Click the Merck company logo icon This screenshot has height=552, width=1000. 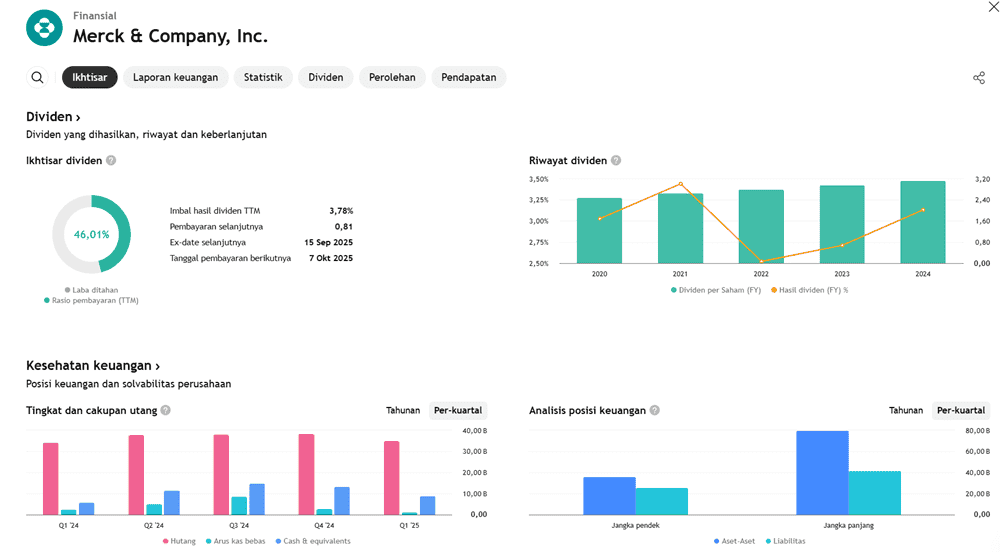tap(44, 28)
